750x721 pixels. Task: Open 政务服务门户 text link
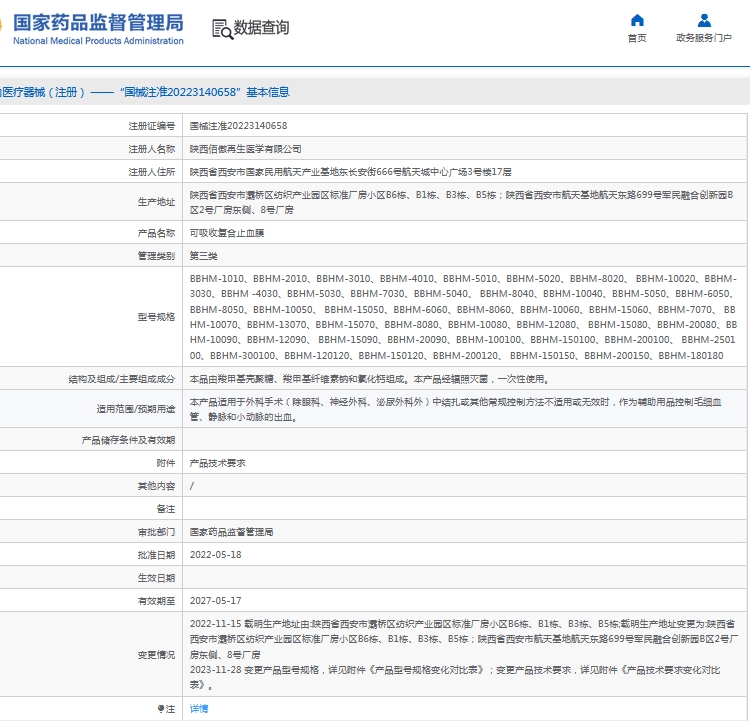point(704,38)
